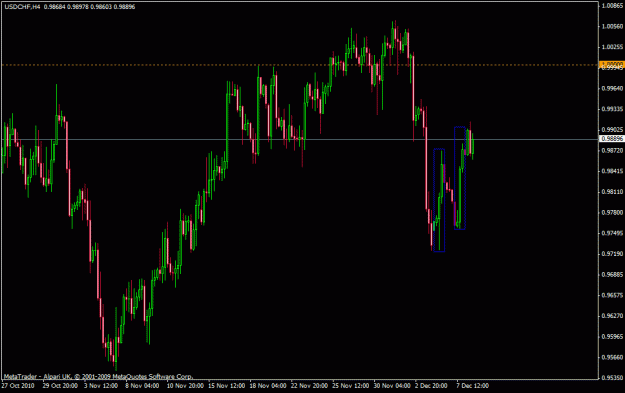Click the 0.96885 price axis label
The width and height of the screenshot is (625, 393).
pyautogui.click(x=612, y=275)
